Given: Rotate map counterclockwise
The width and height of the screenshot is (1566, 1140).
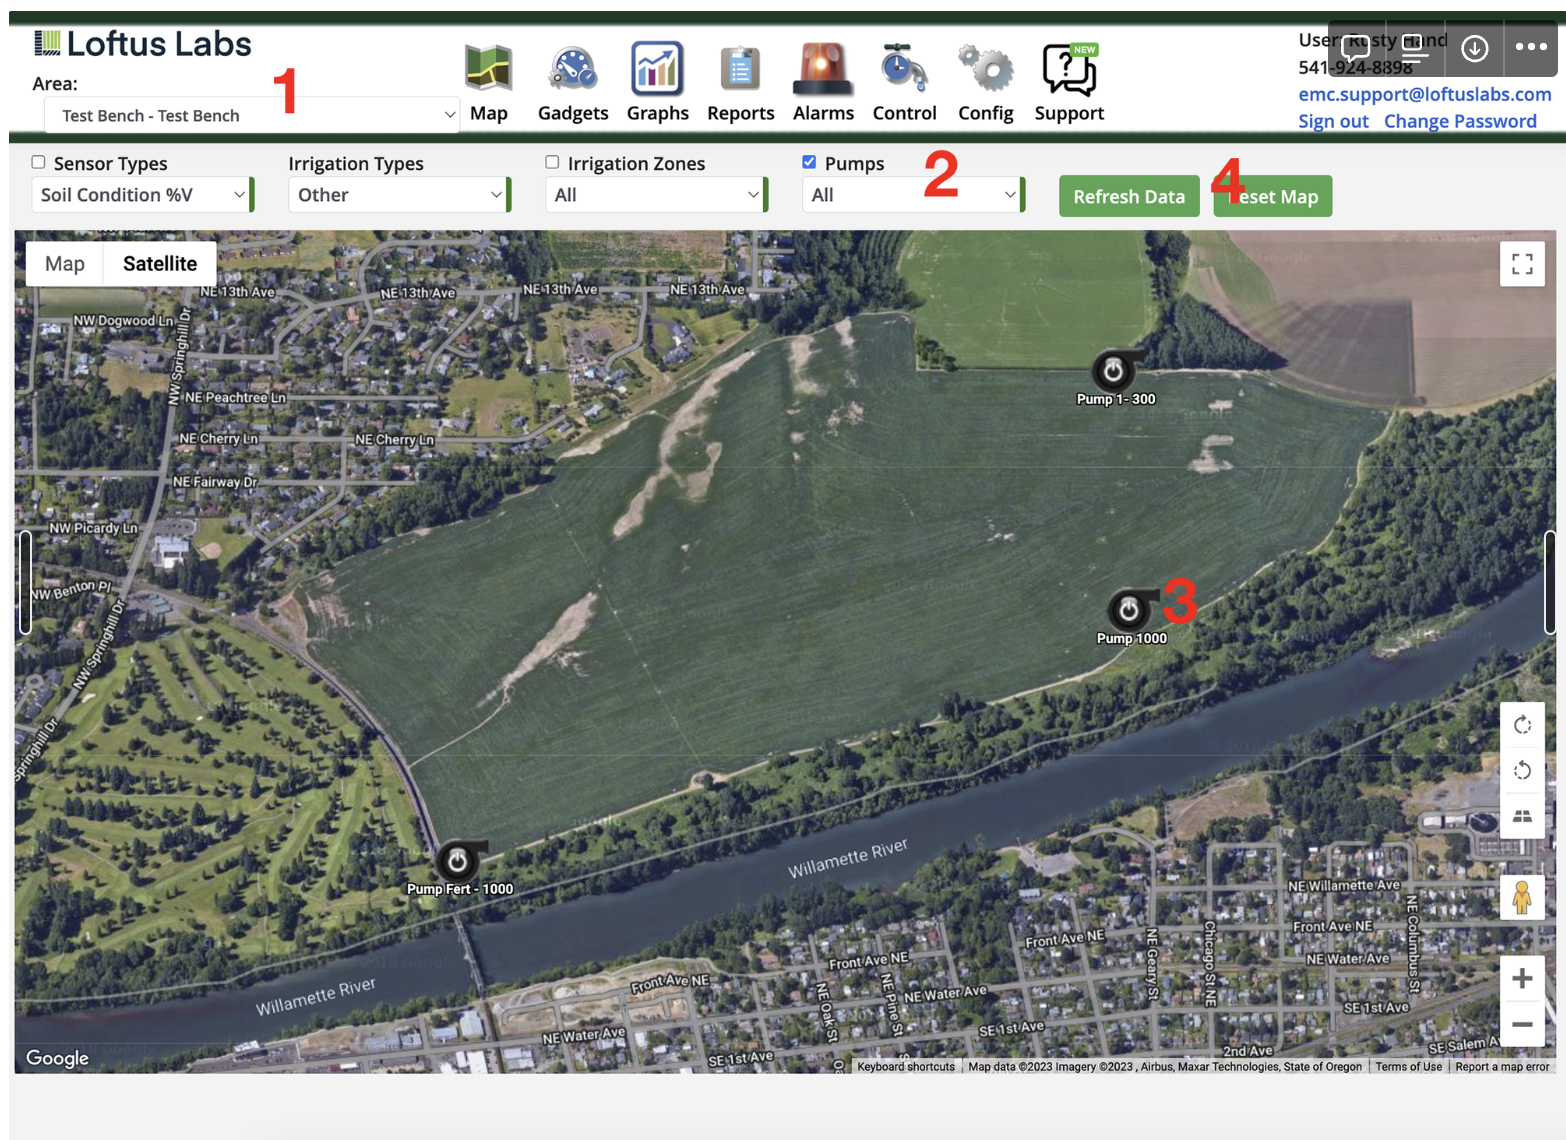Looking at the screenshot, I should [x=1522, y=770].
